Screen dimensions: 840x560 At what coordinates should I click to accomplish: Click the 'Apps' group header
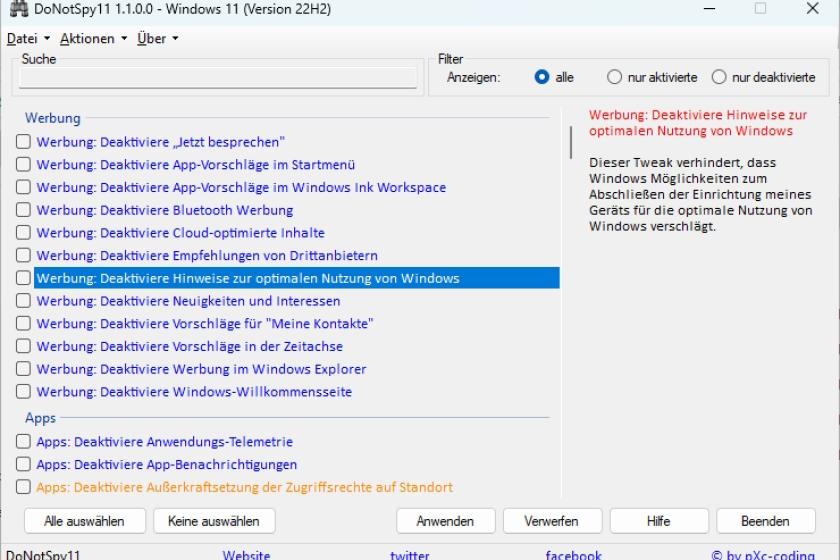tap(40, 418)
